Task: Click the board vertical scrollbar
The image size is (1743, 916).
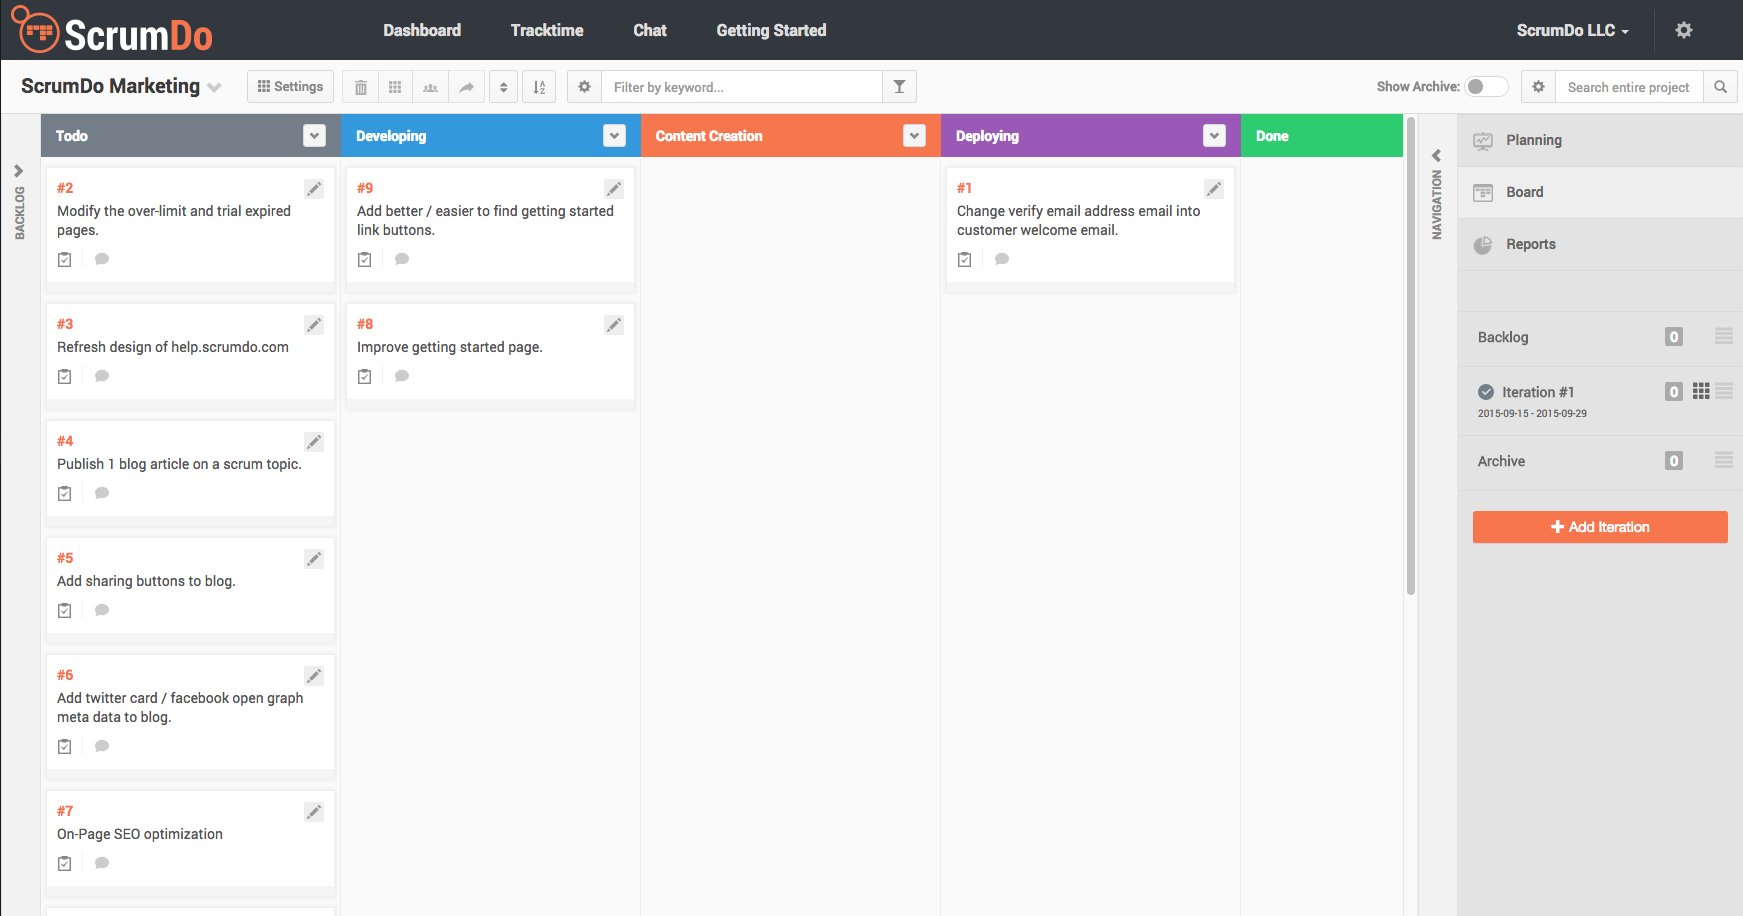Action: [x=1411, y=355]
